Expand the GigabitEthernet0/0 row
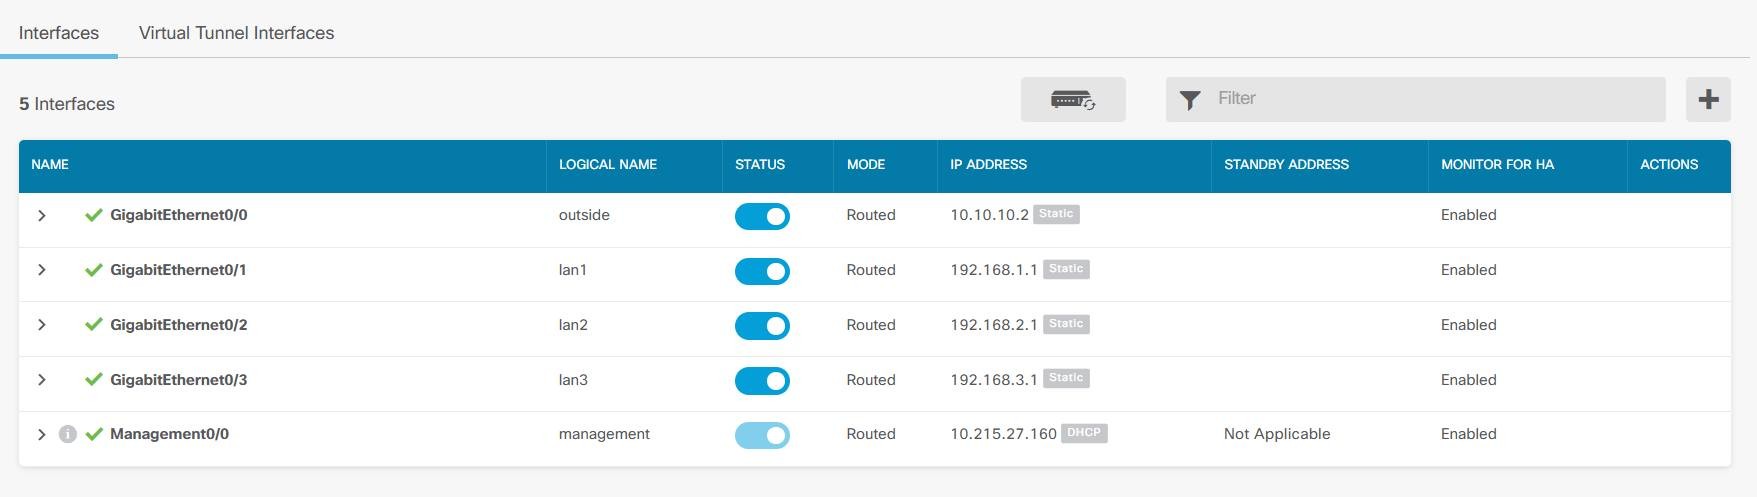The image size is (1757, 497). pos(42,215)
